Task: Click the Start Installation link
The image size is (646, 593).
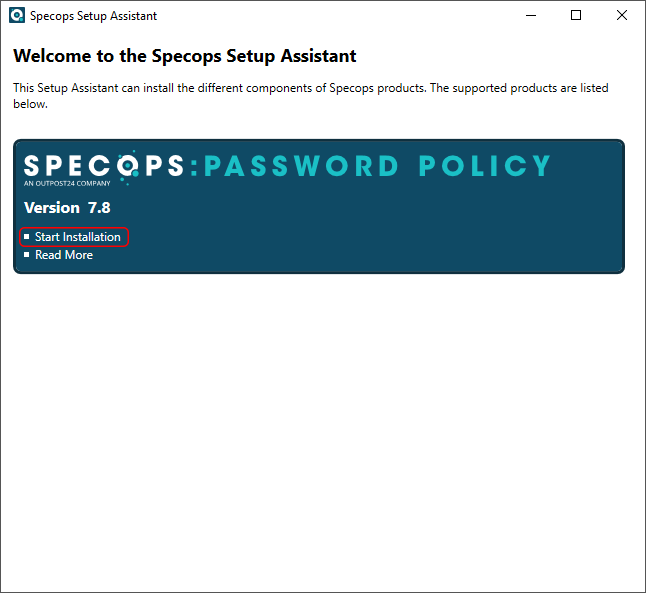Action: pyautogui.click(x=77, y=237)
